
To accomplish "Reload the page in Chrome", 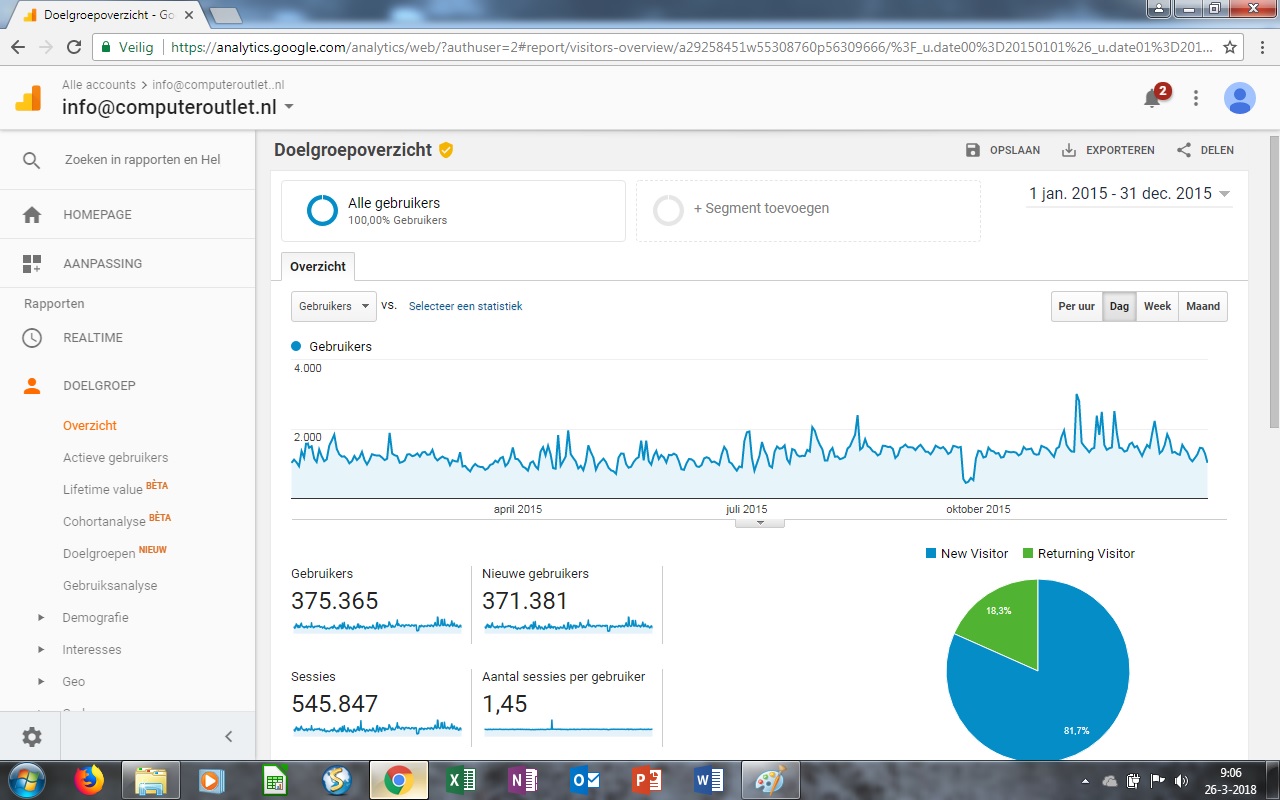I will (74, 47).
